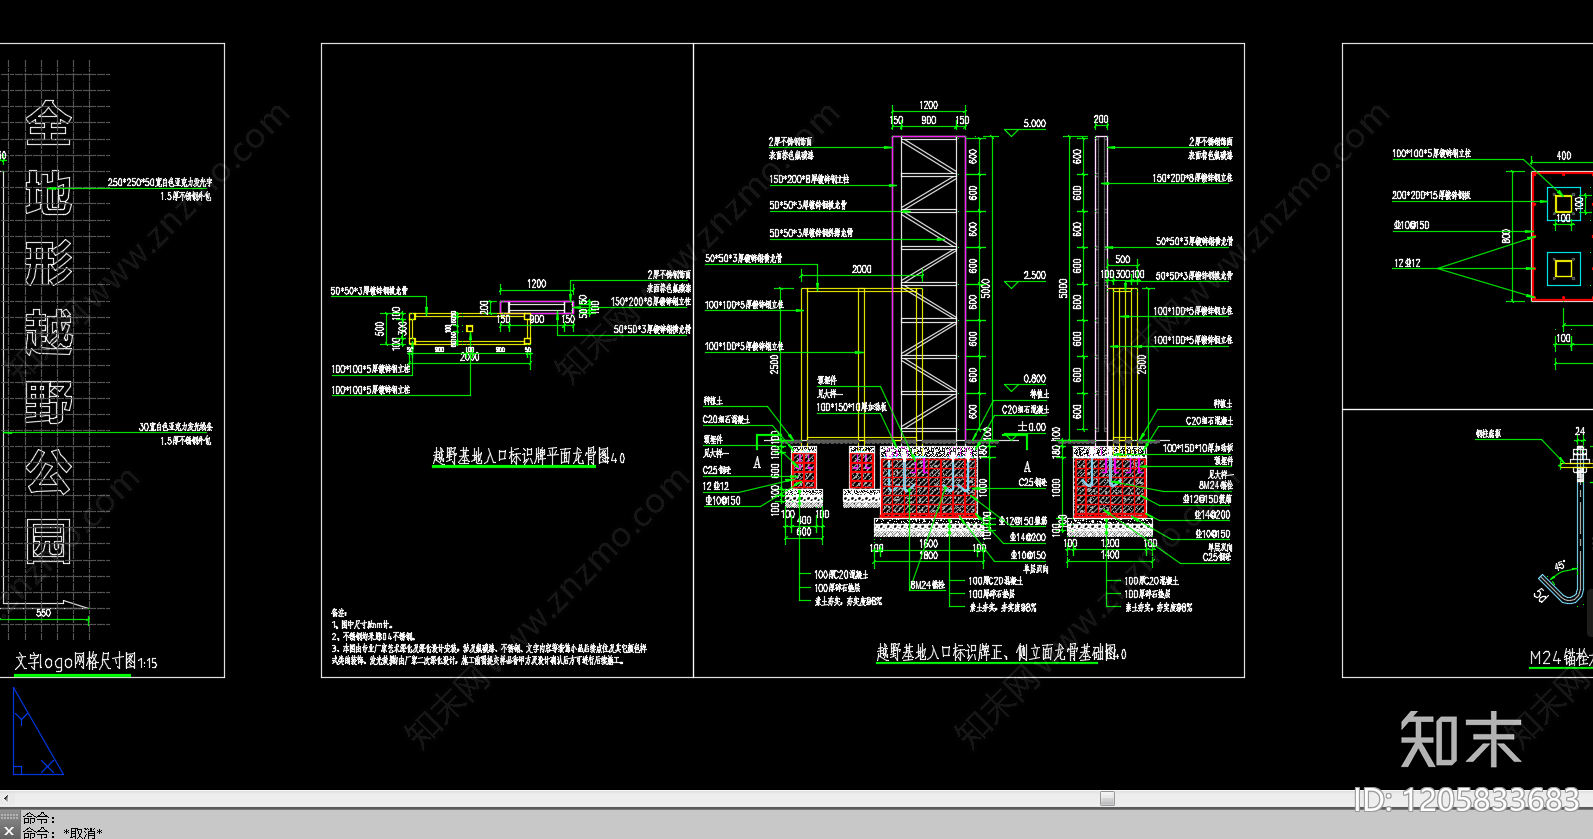Select the 全 character in the logo grid
The height and width of the screenshot is (839, 1593).
[49, 124]
